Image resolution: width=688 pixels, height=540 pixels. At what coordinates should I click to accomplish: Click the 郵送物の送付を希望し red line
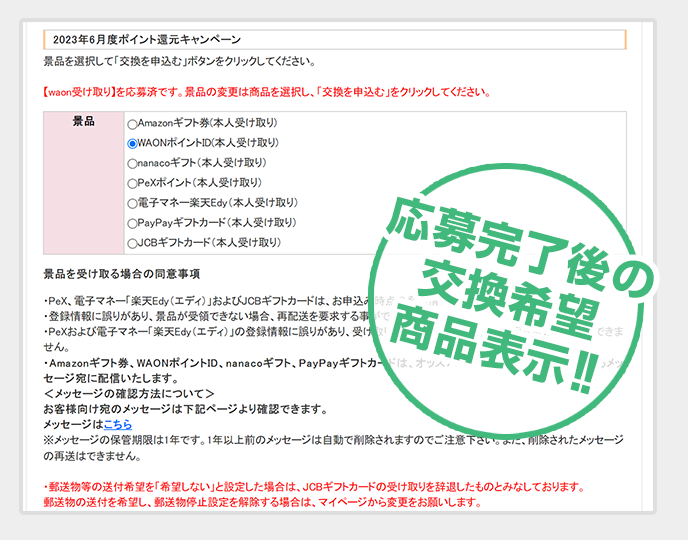(262, 503)
